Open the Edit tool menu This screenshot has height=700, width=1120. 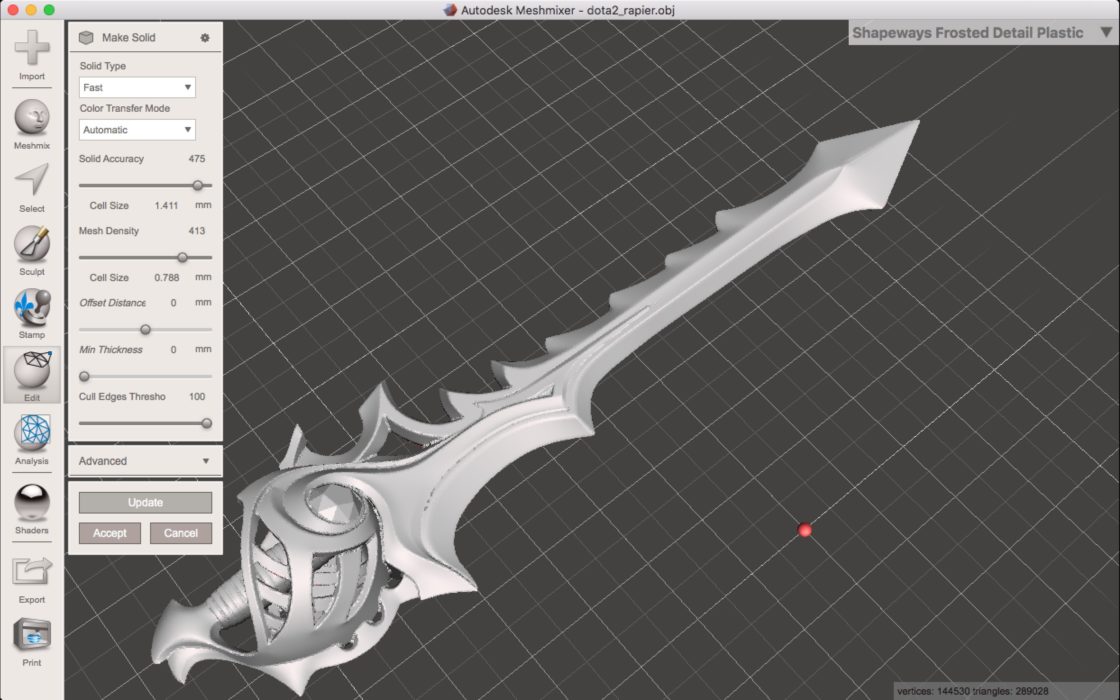(x=32, y=372)
